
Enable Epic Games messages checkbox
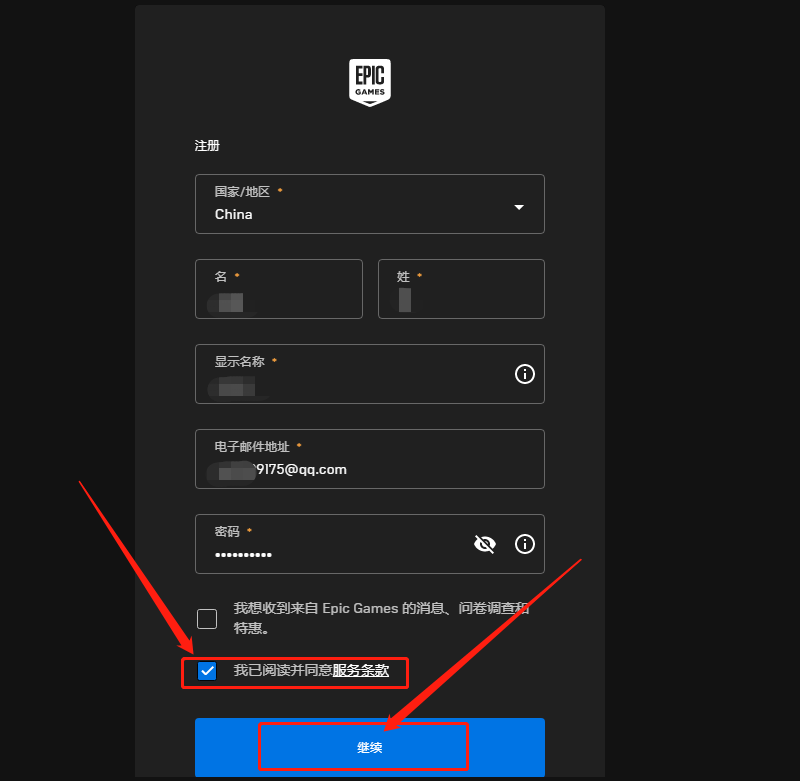tap(207, 619)
